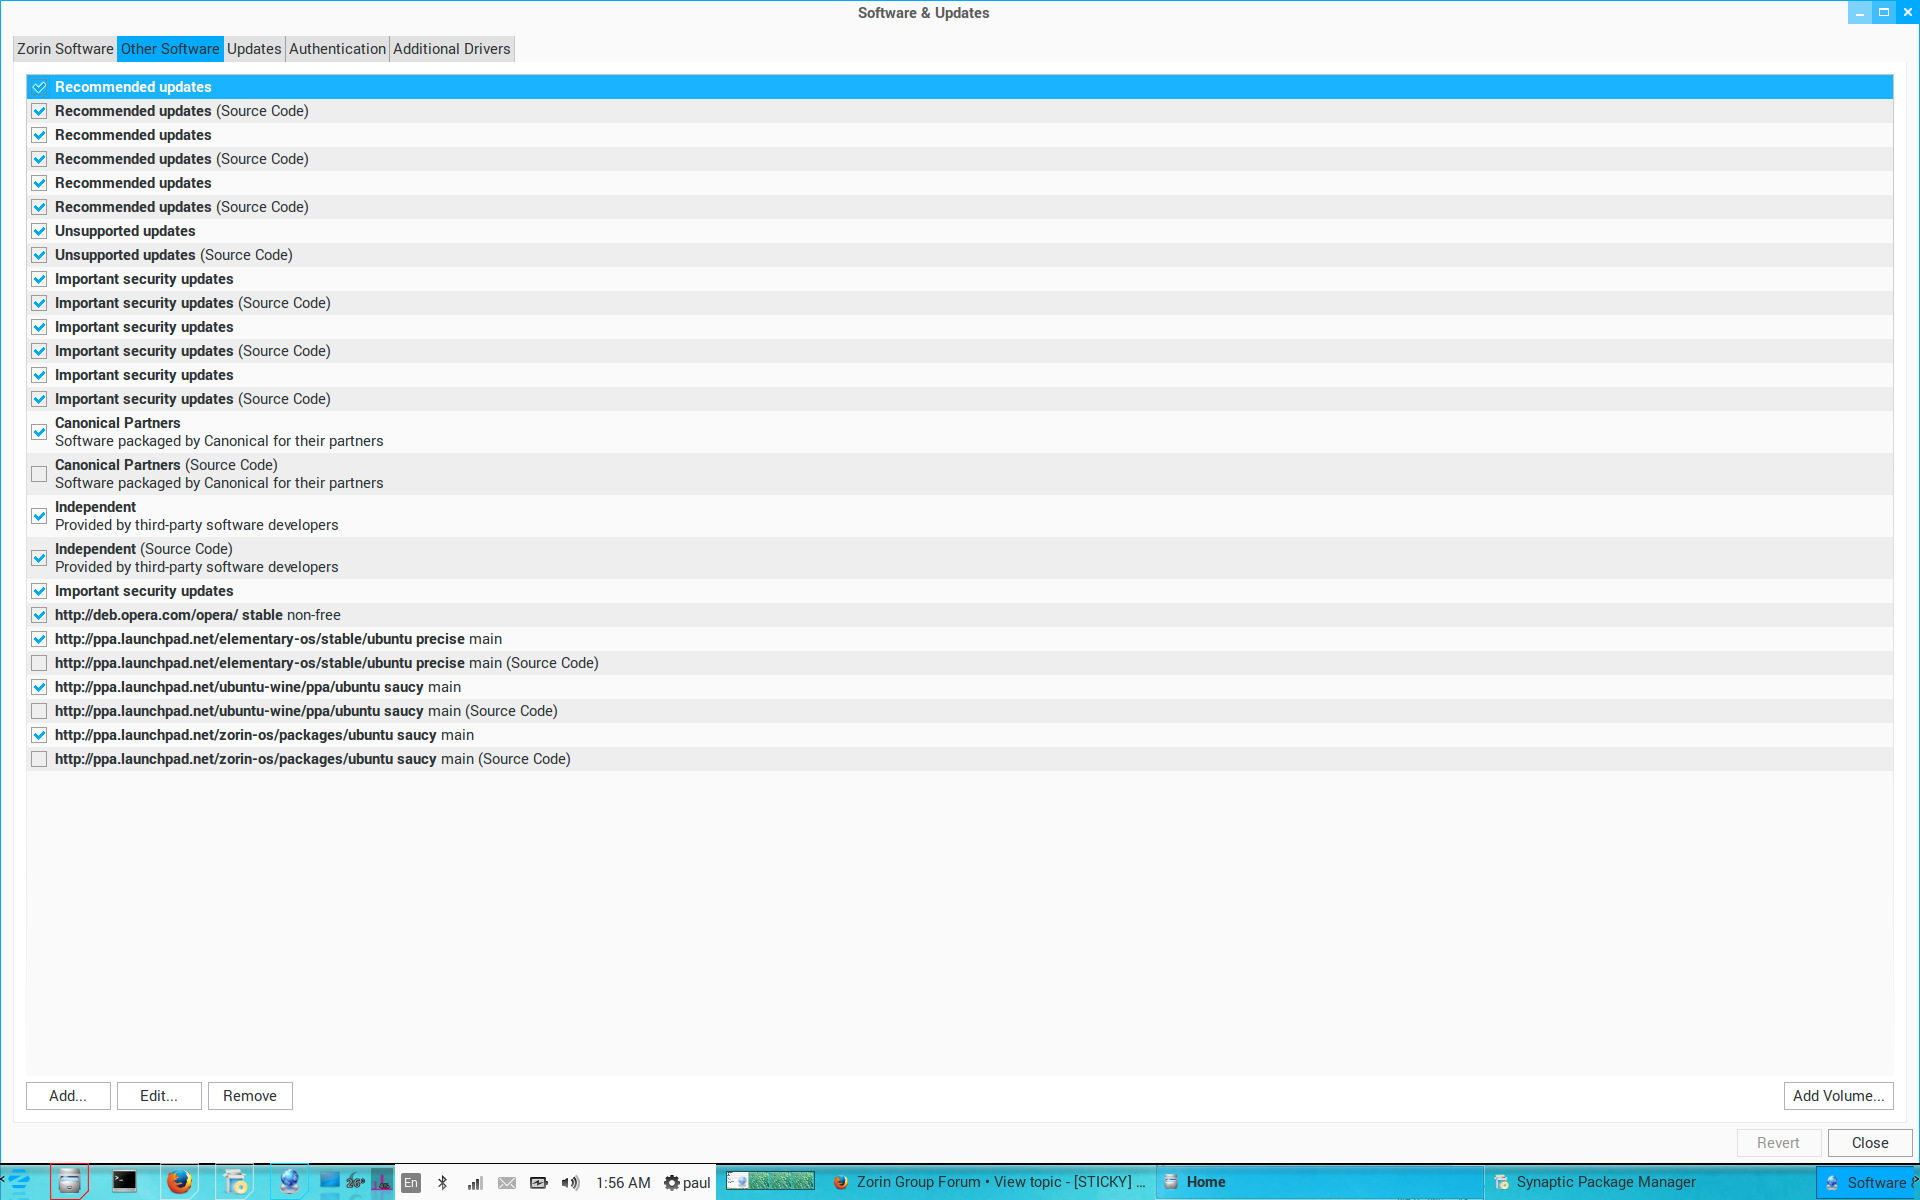The height and width of the screenshot is (1200, 1920).
Task: Enable zorin-os packages Source Code checkbox
Action: (39, 759)
